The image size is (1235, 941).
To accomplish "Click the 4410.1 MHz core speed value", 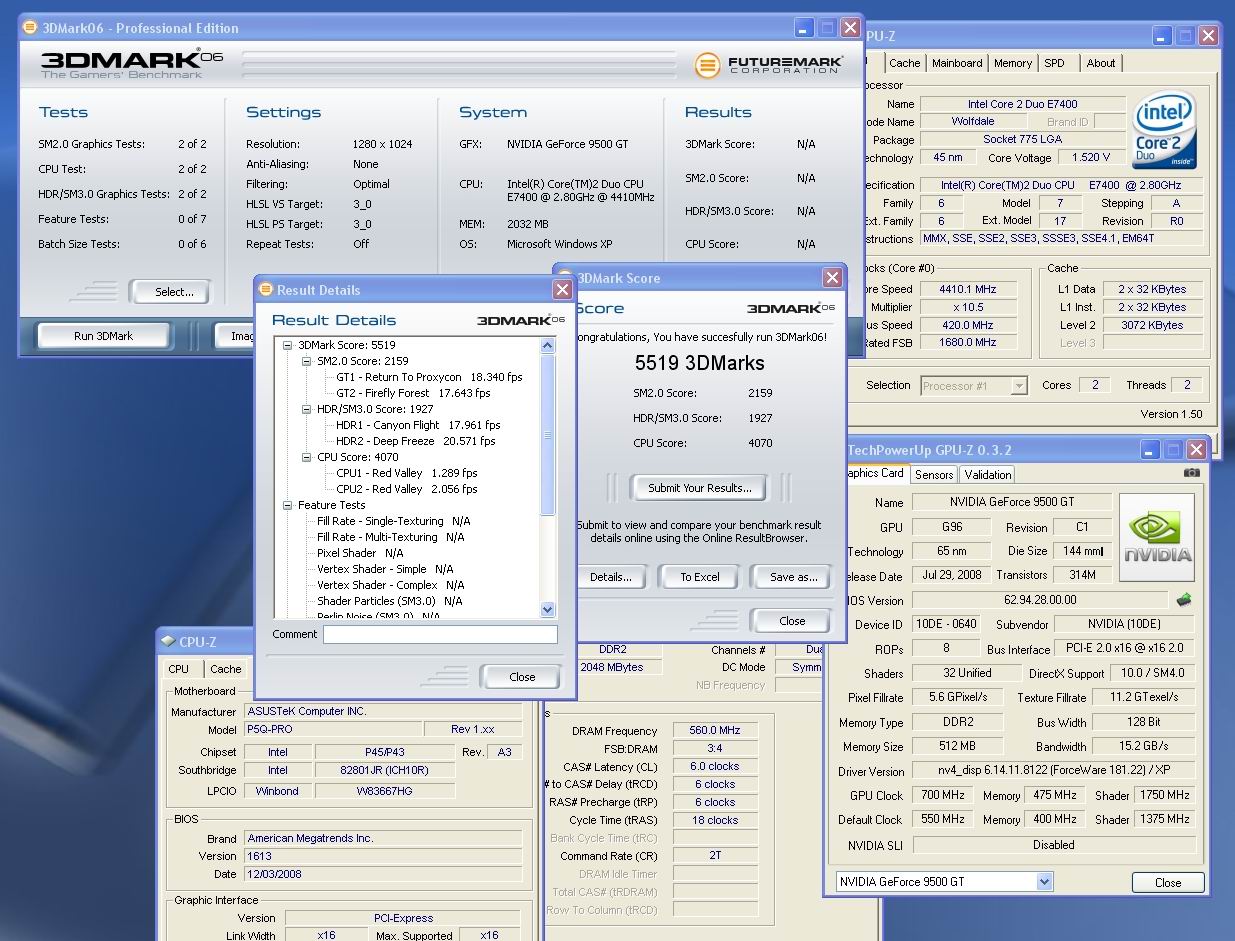I will pos(967,289).
